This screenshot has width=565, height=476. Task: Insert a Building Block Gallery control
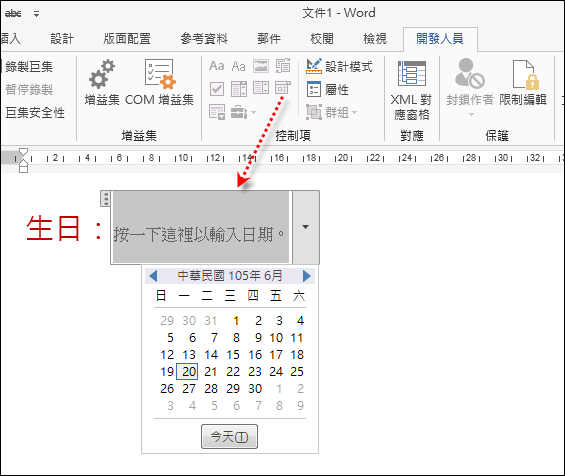[283, 66]
